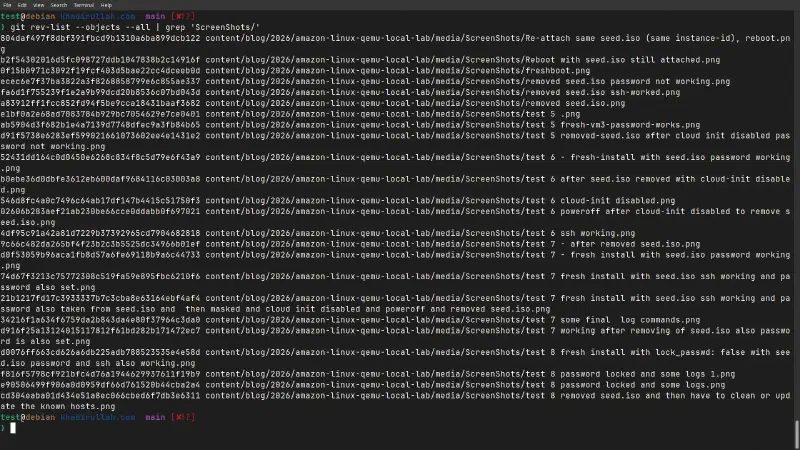Screen dimensions: 800x450
Task: Click the hash beginning 'd916f25a'
Action: (101, 331)
